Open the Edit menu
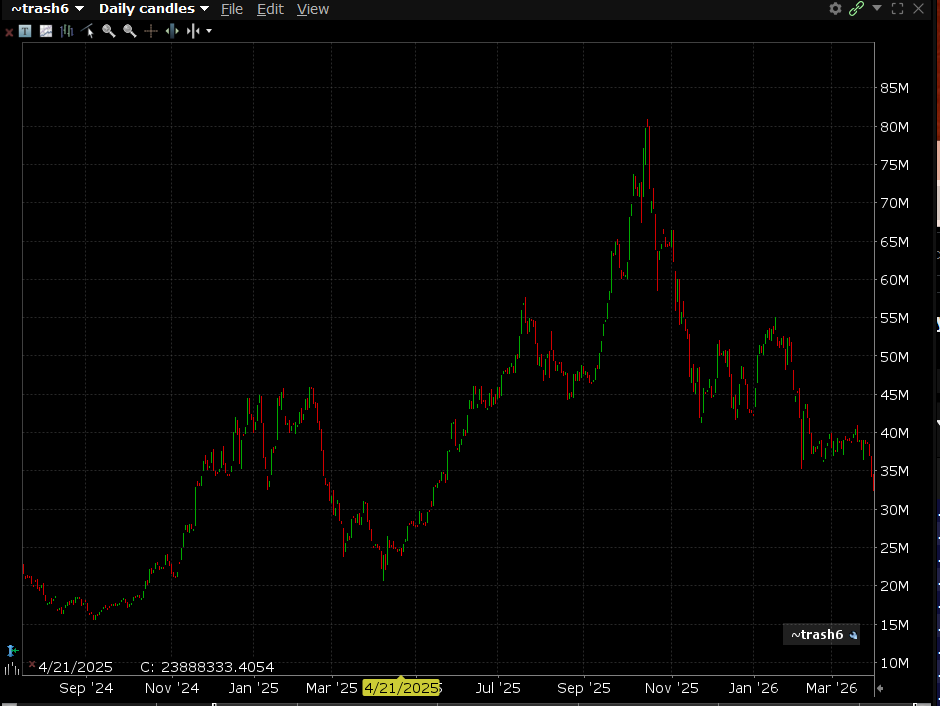The height and width of the screenshot is (706, 940). tap(270, 9)
